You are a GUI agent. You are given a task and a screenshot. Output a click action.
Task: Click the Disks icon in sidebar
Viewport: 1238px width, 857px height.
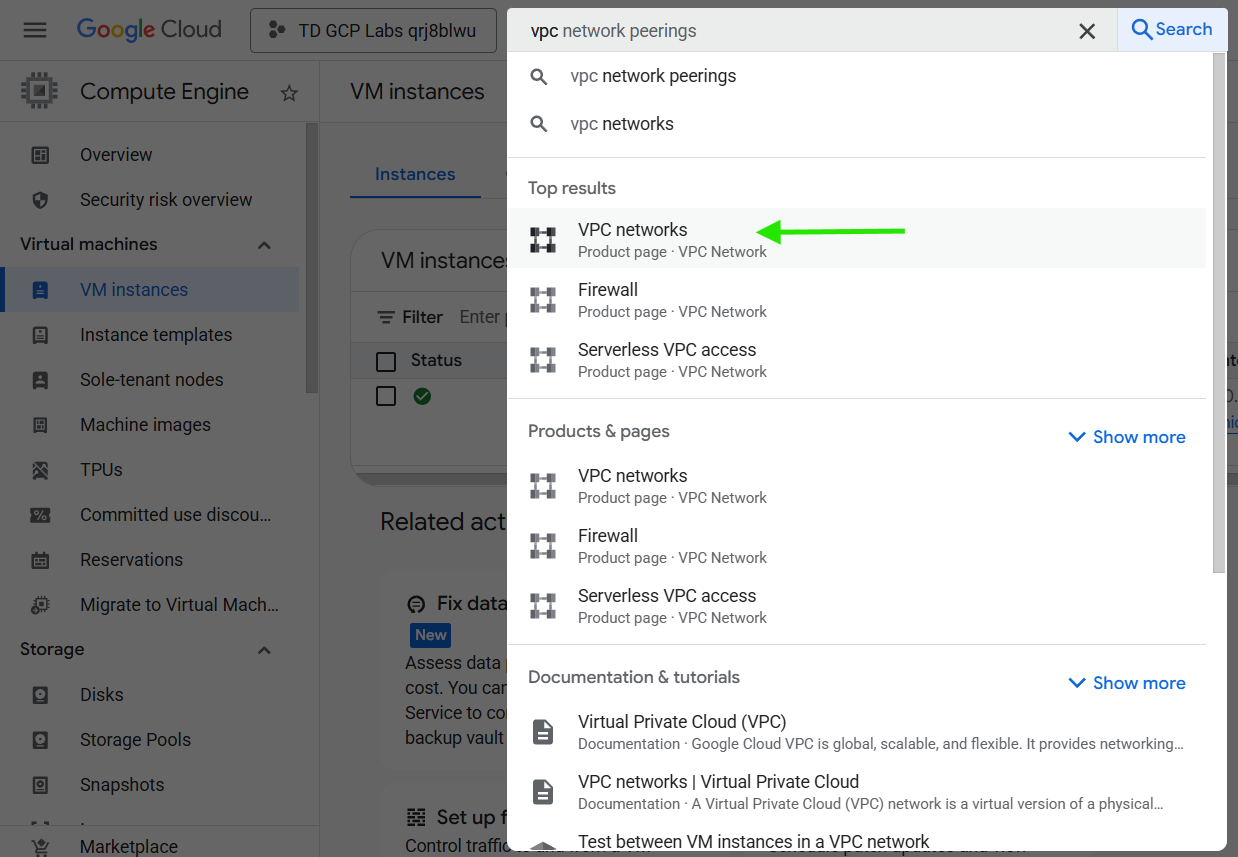click(40, 695)
